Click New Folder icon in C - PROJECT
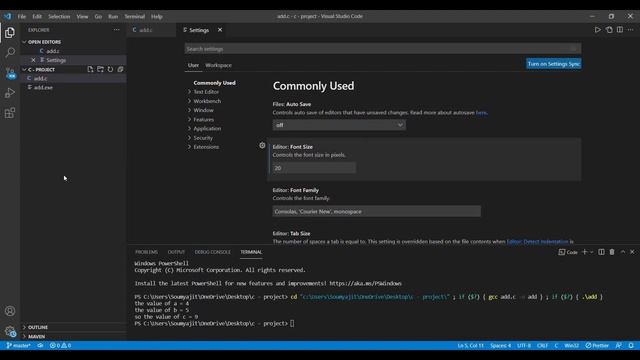This screenshot has height=360, width=640. click(x=100, y=69)
